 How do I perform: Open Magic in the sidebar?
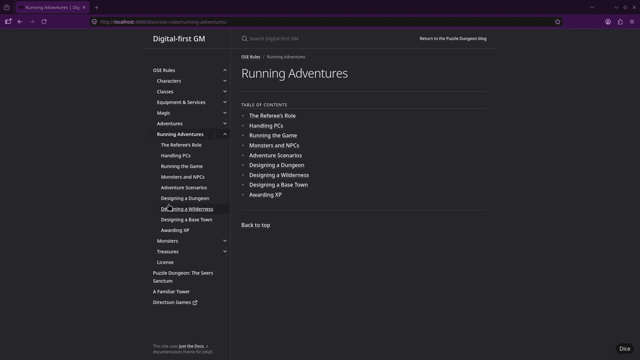coord(164,113)
